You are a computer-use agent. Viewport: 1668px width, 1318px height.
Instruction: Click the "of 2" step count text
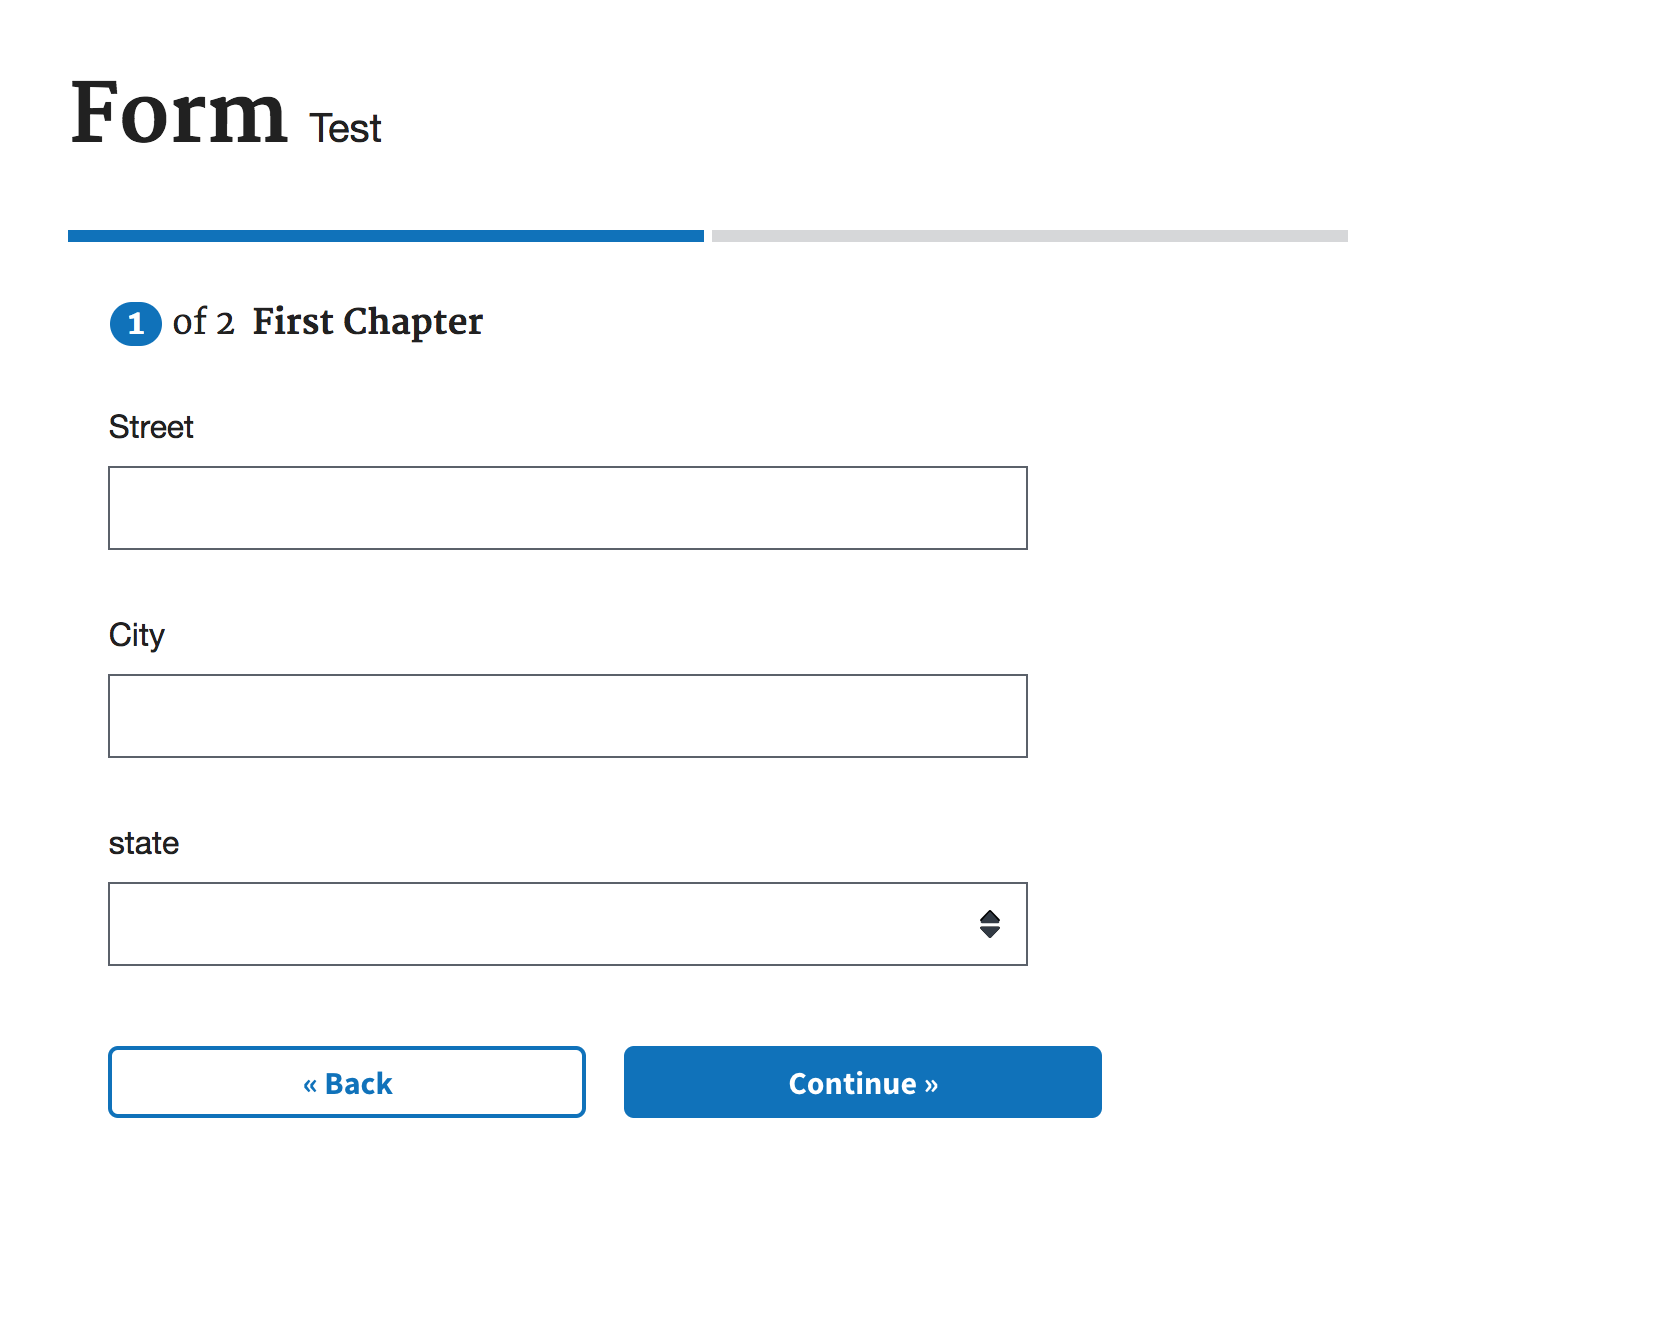coord(203,322)
